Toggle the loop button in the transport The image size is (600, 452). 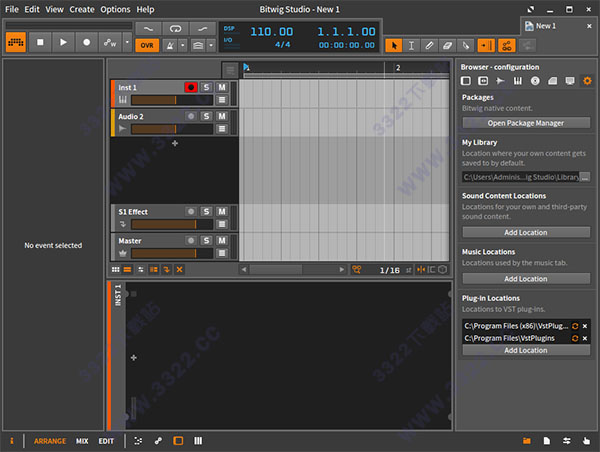coord(175,29)
